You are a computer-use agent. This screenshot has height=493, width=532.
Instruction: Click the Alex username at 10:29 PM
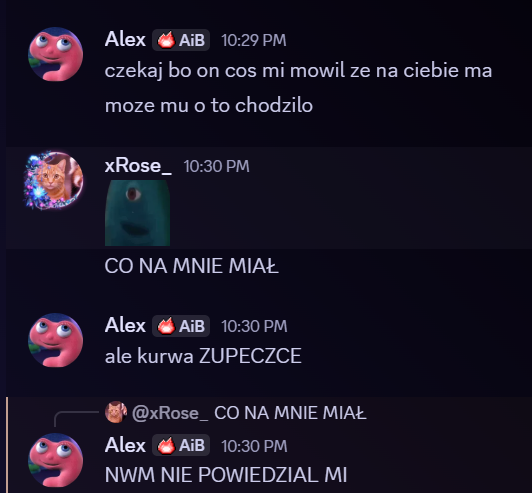125,39
